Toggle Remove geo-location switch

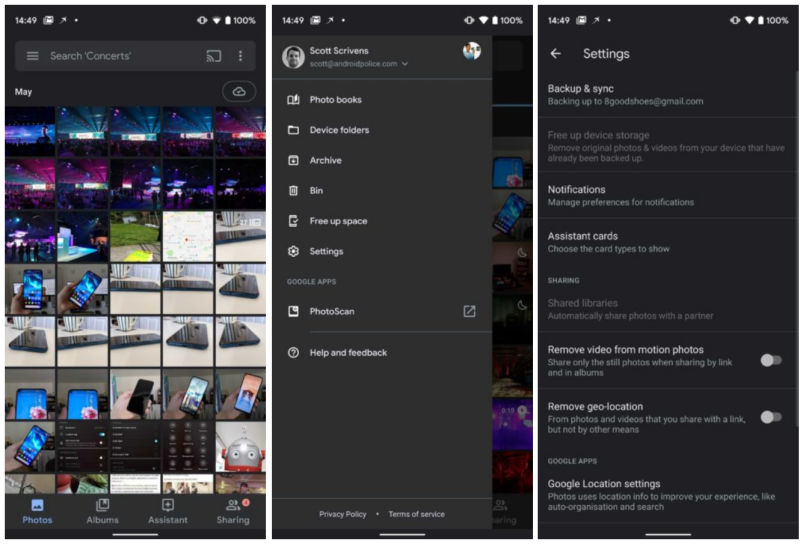(771, 417)
